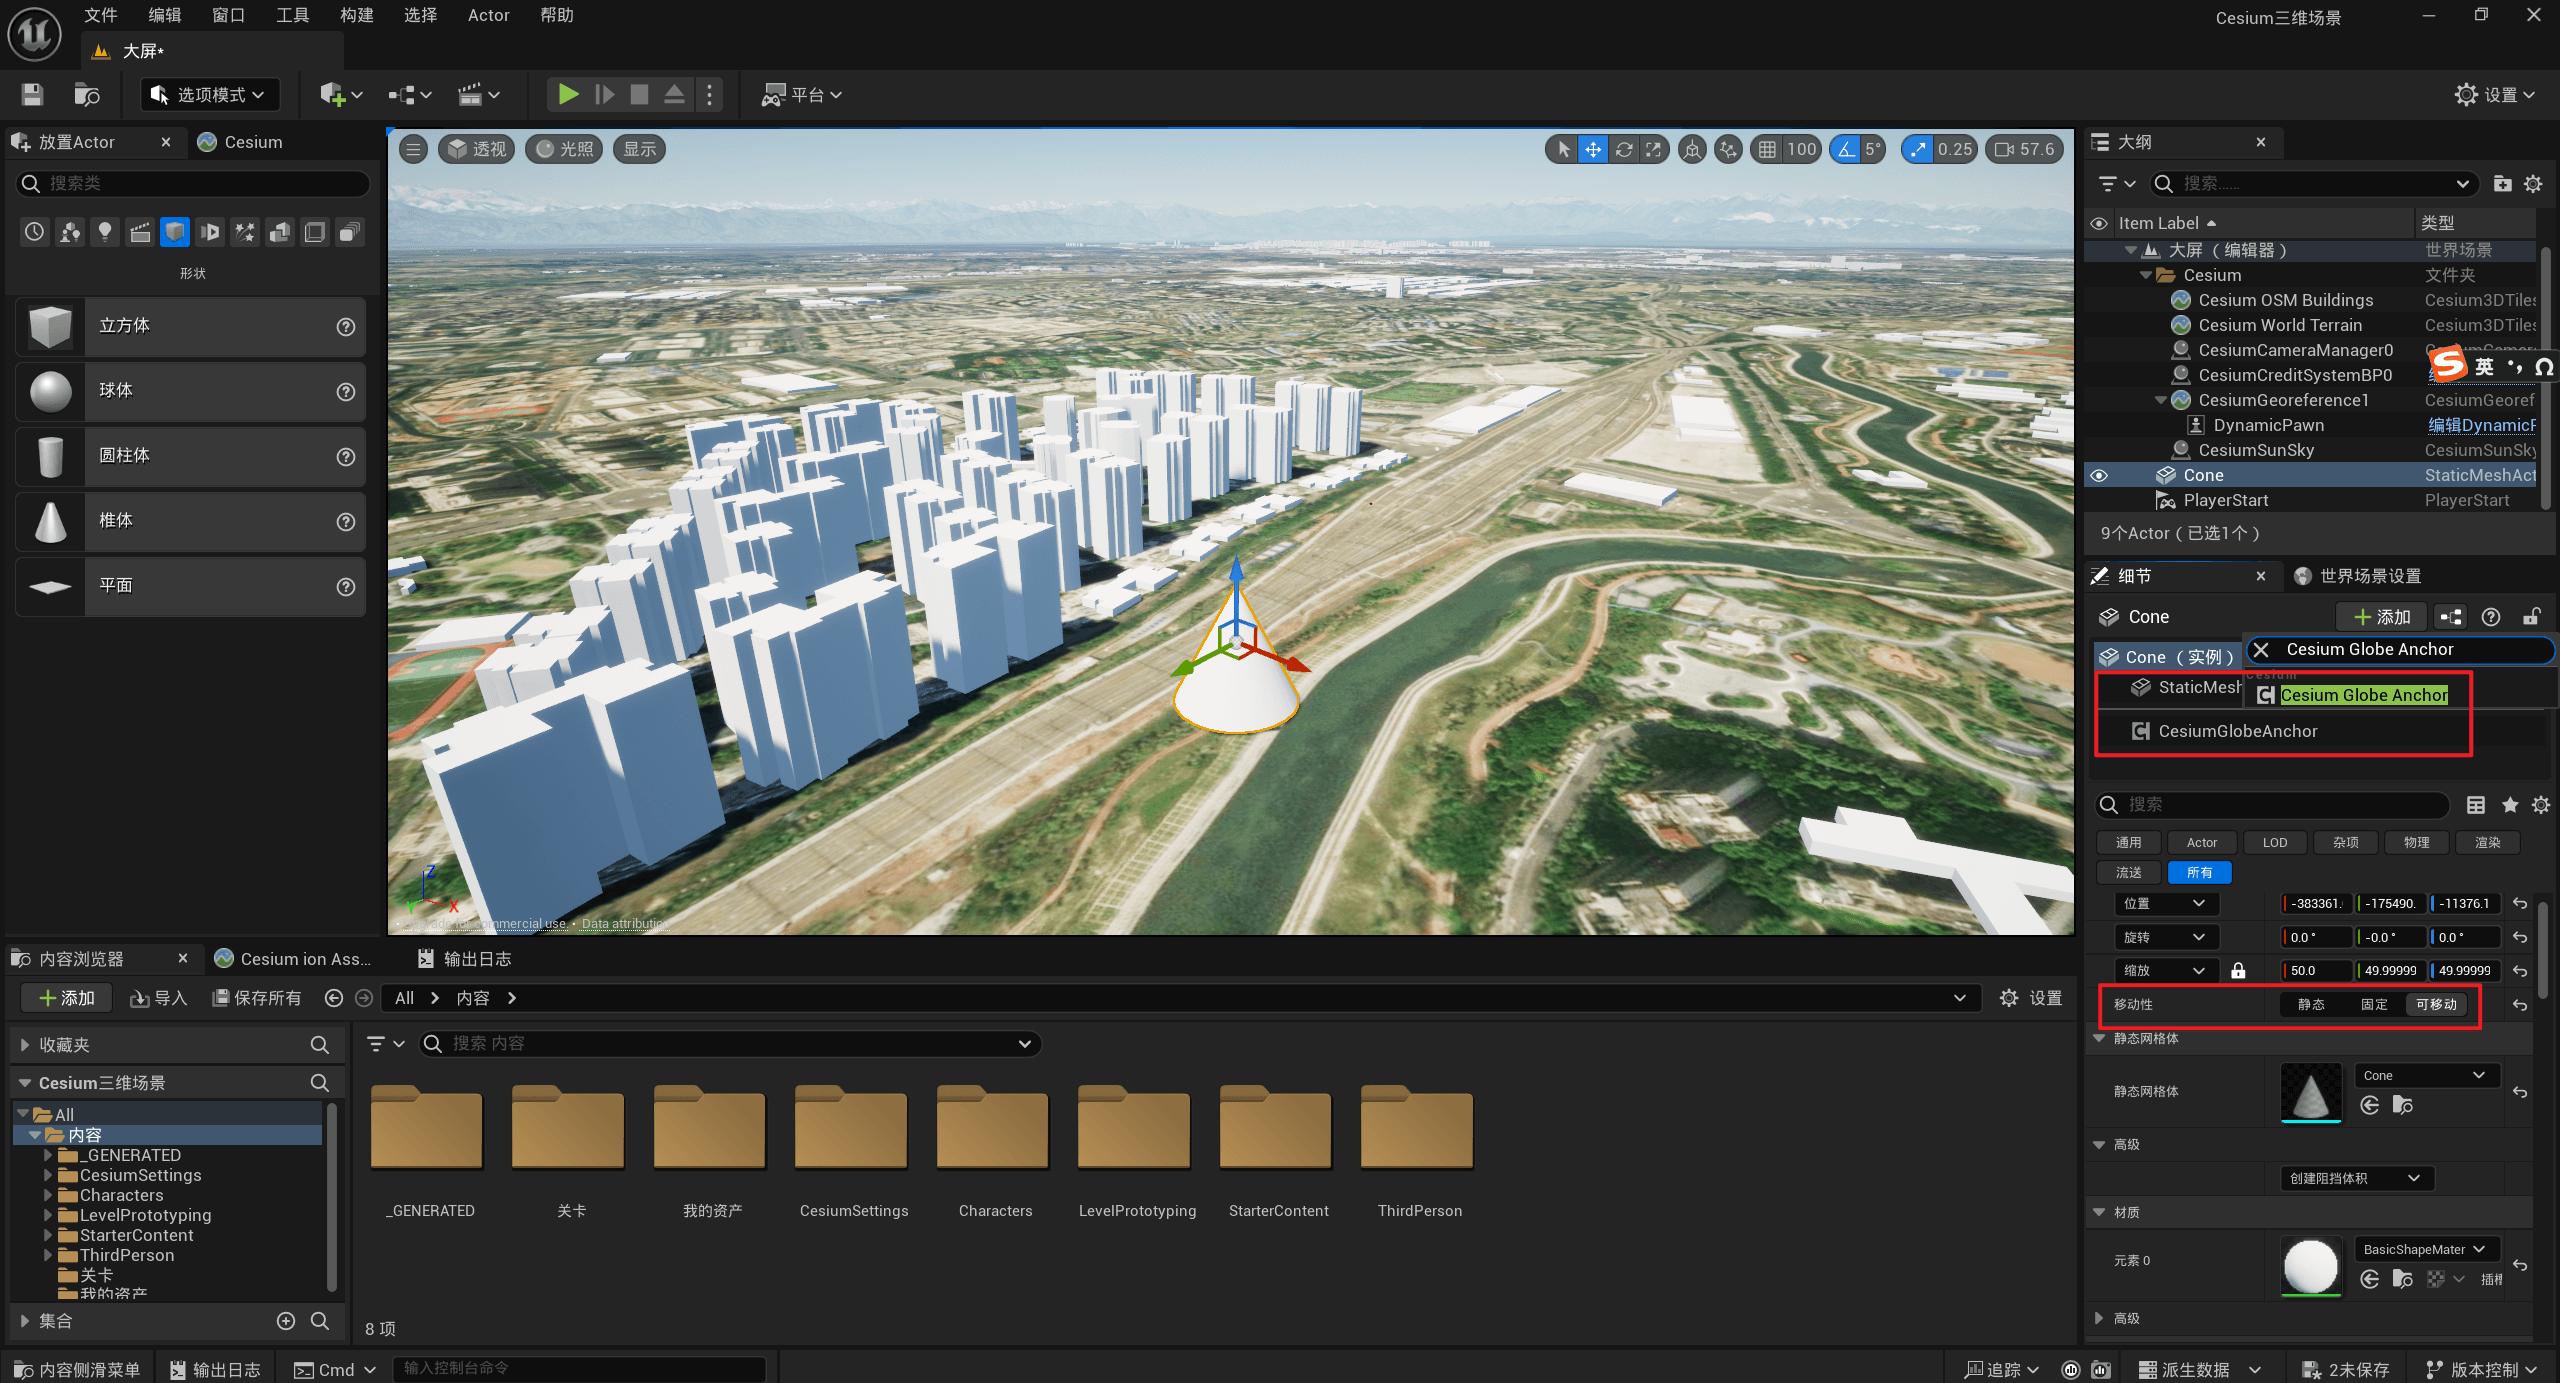Viewport: 2560px width, 1383px height.
Task: Open the static mesh Cone asset dropdown
Action: [2425, 1076]
